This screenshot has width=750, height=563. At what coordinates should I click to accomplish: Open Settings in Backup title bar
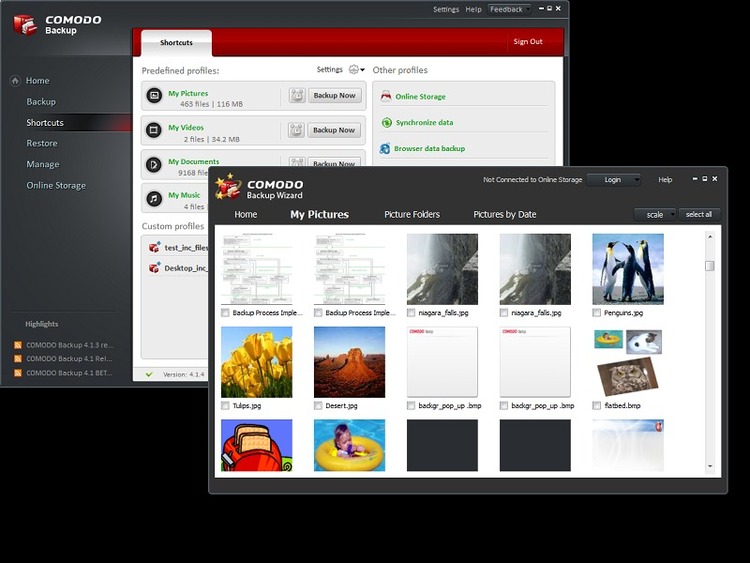(446, 9)
